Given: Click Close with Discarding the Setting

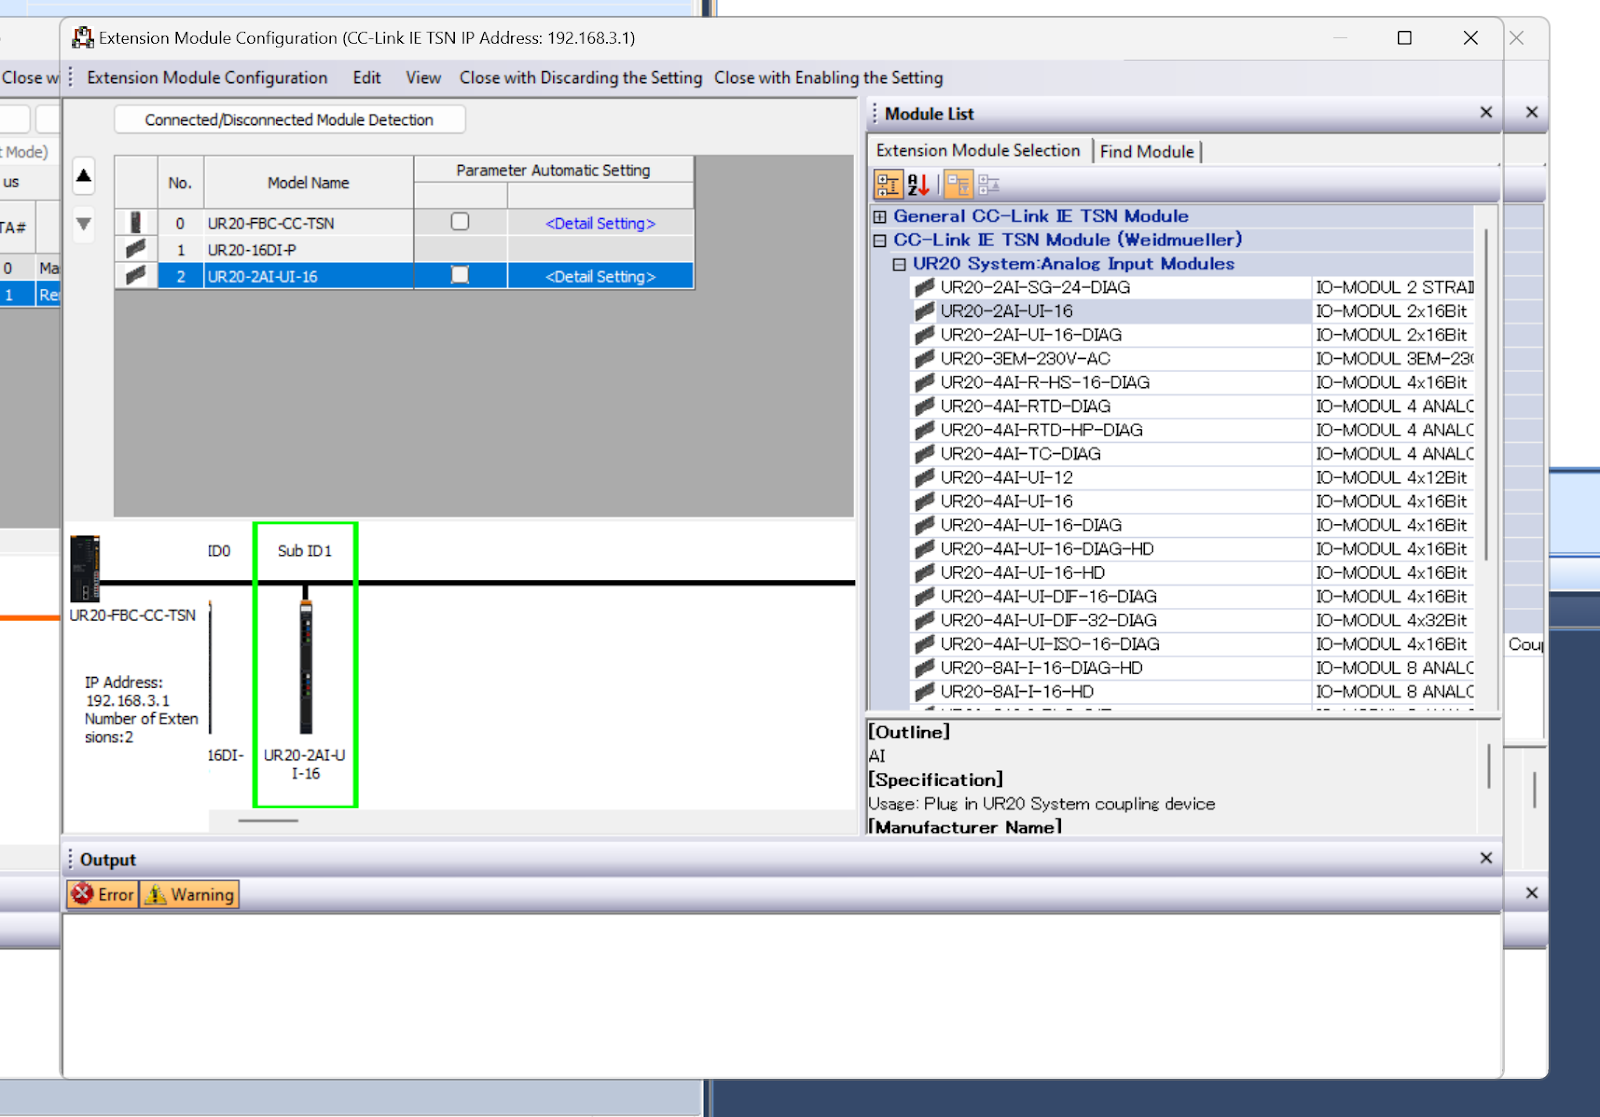Looking at the screenshot, I should (581, 77).
